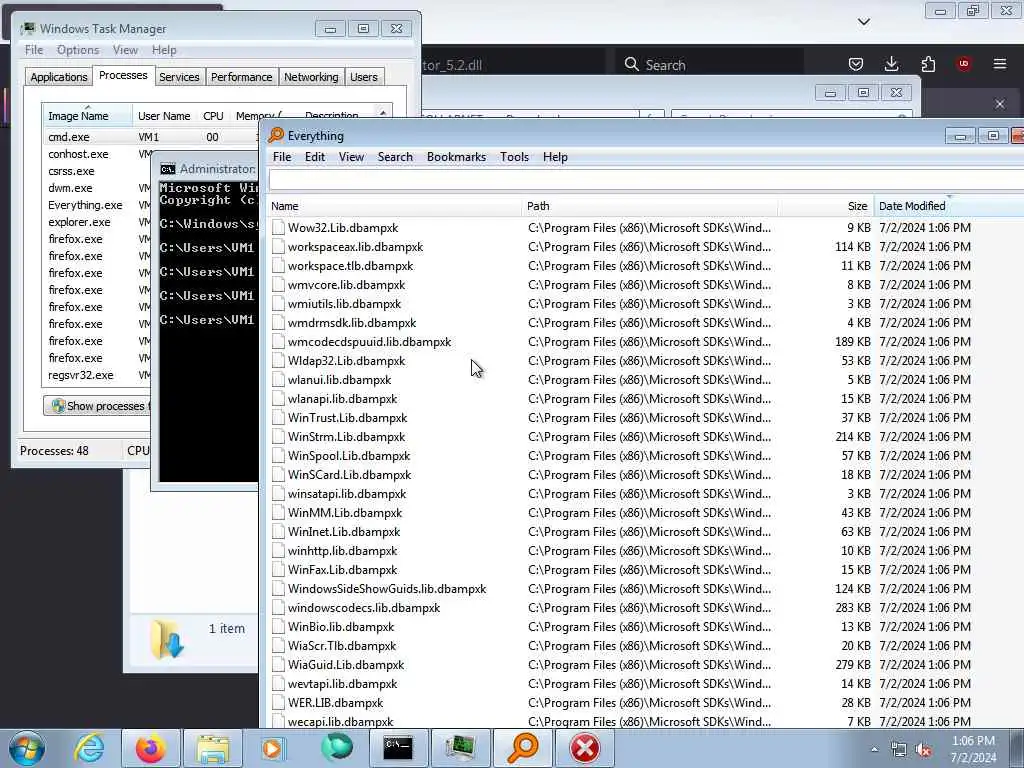The height and width of the screenshot is (768, 1024).
Task: Open Task Manager Options menu
Action: [x=78, y=50]
